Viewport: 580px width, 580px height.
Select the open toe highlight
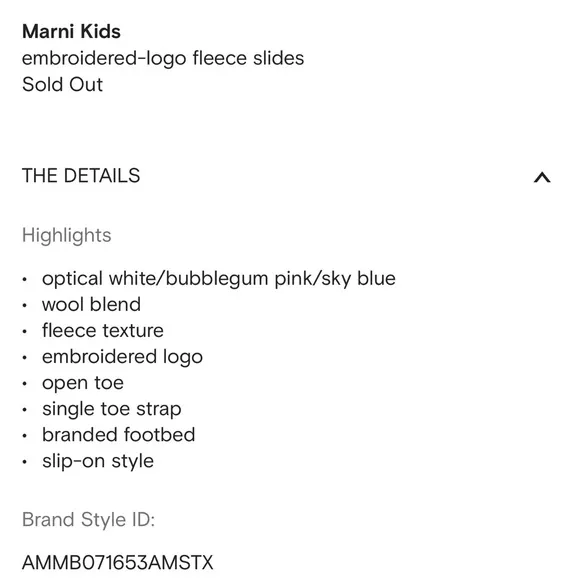(x=82, y=384)
